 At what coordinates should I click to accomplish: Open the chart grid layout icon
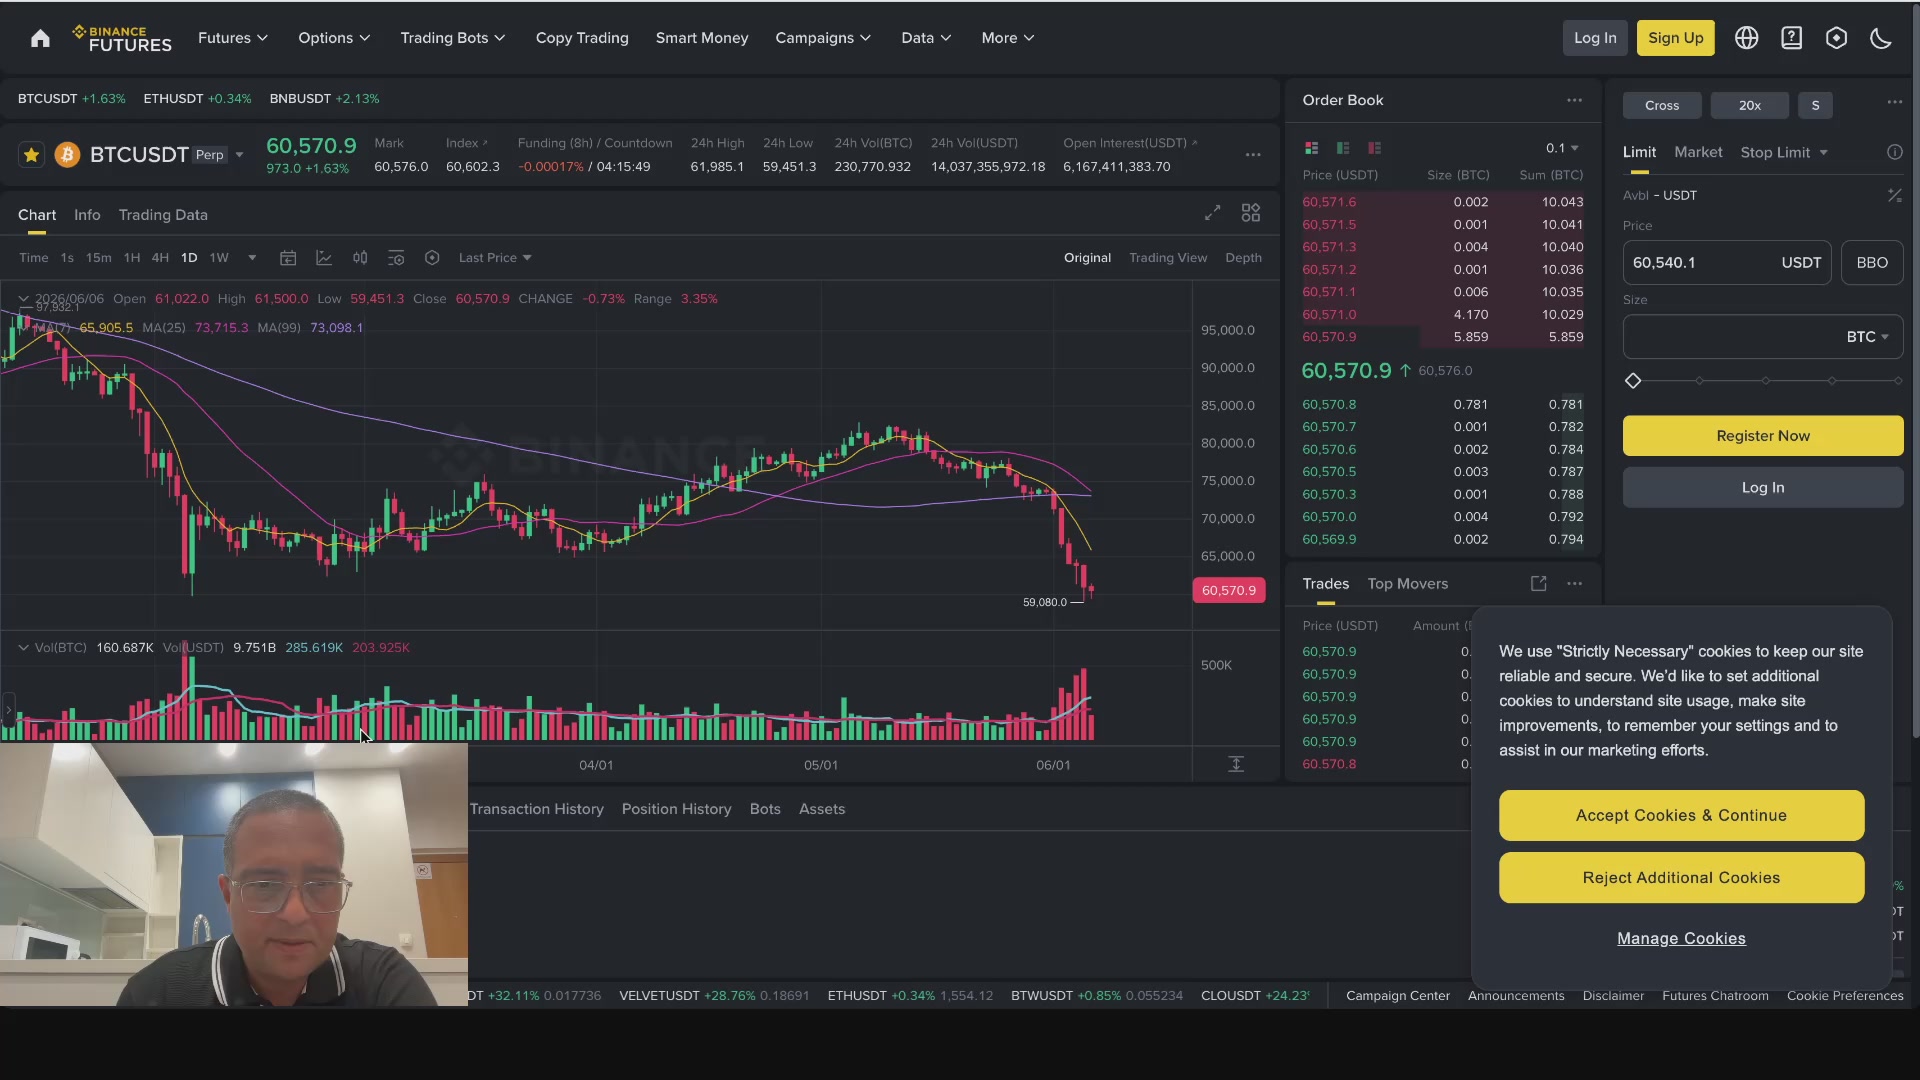[1251, 213]
